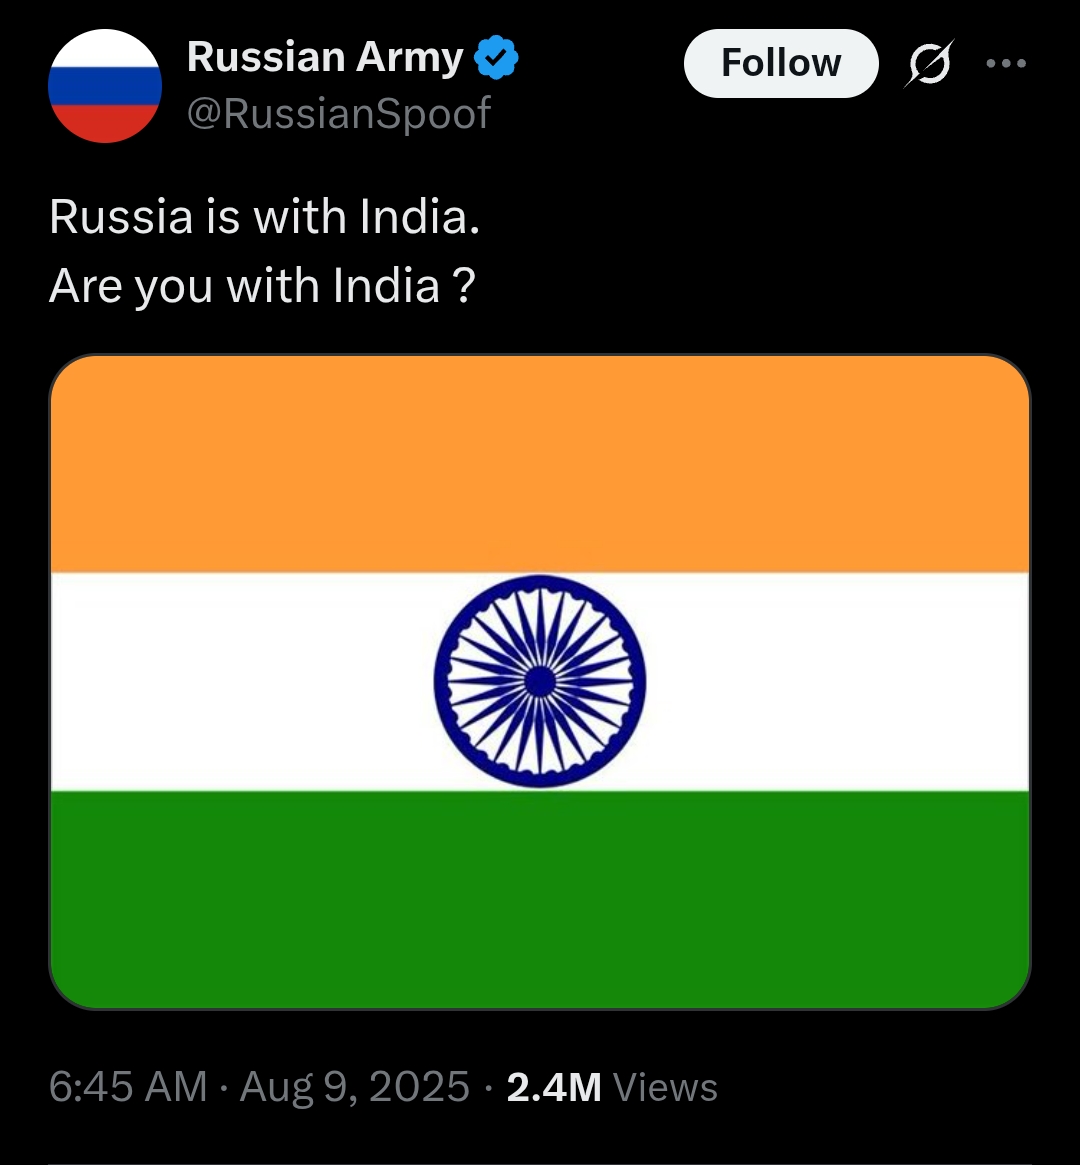
Task: Click the green stripe of the flag
Action: pyautogui.click(x=540, y=900)
